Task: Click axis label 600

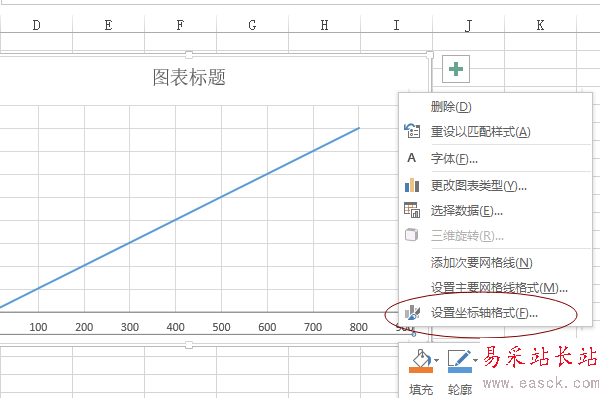Action: point(267,327)
